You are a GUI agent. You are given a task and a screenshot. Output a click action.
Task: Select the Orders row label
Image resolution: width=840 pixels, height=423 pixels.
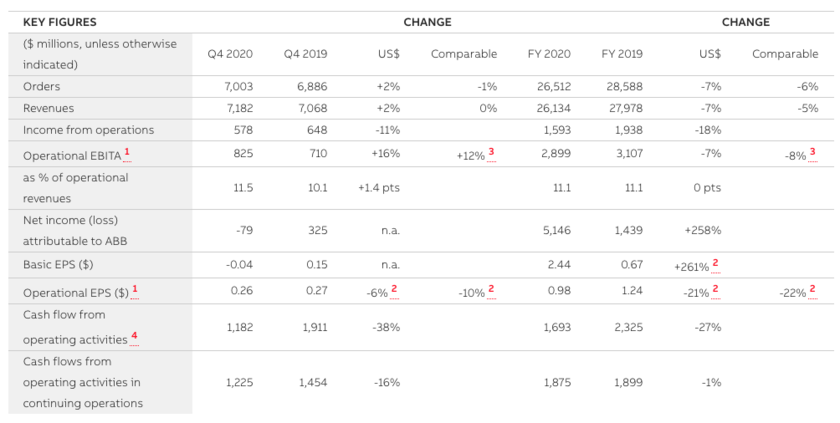42,87
